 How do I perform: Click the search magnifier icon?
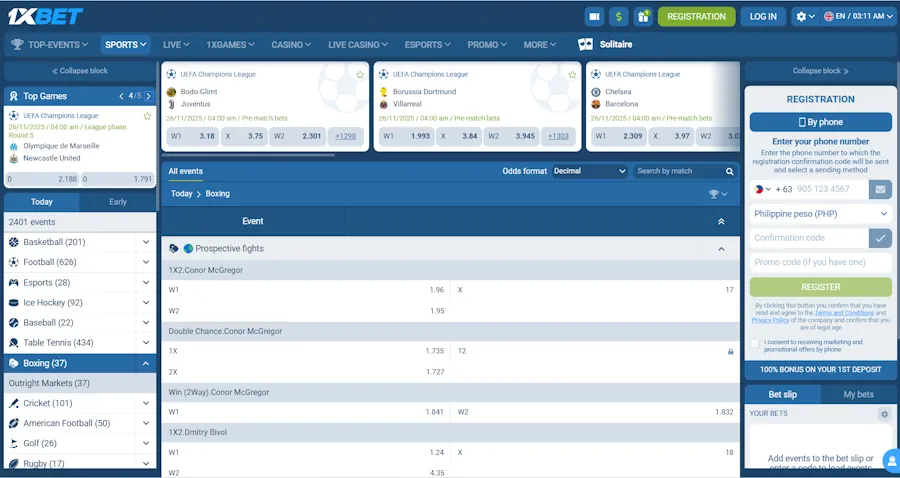(730, 171)
